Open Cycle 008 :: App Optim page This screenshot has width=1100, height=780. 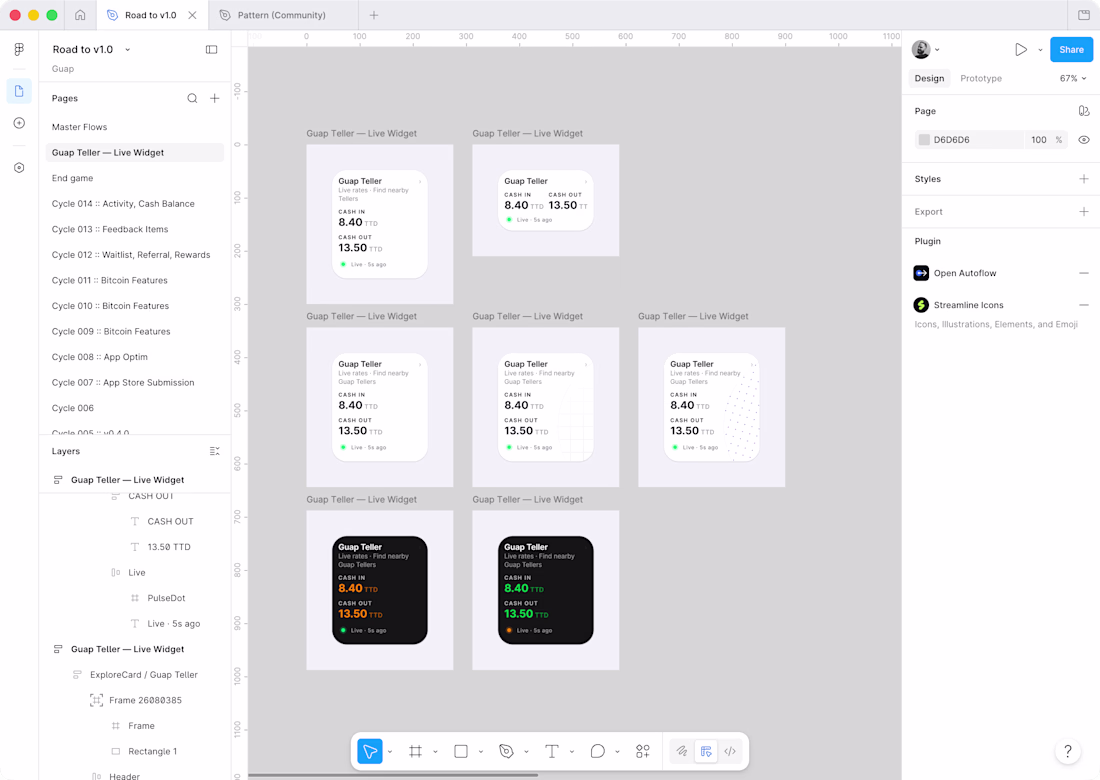tap(100, 357)
